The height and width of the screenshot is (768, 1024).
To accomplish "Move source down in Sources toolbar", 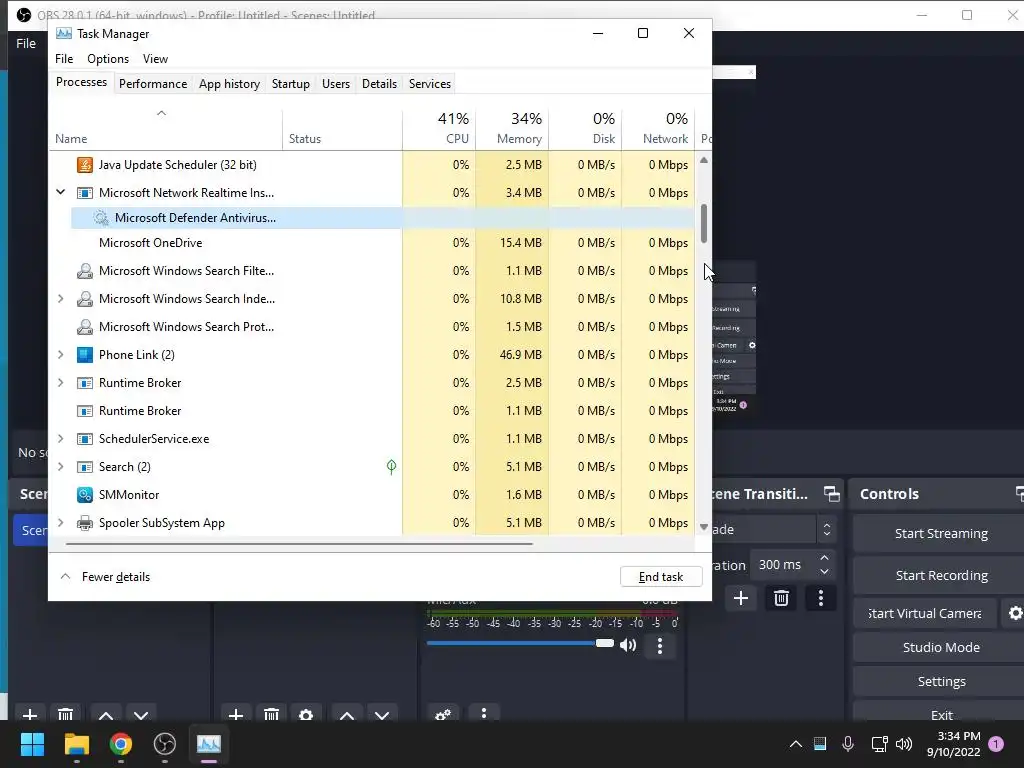I will click(382, 715).
